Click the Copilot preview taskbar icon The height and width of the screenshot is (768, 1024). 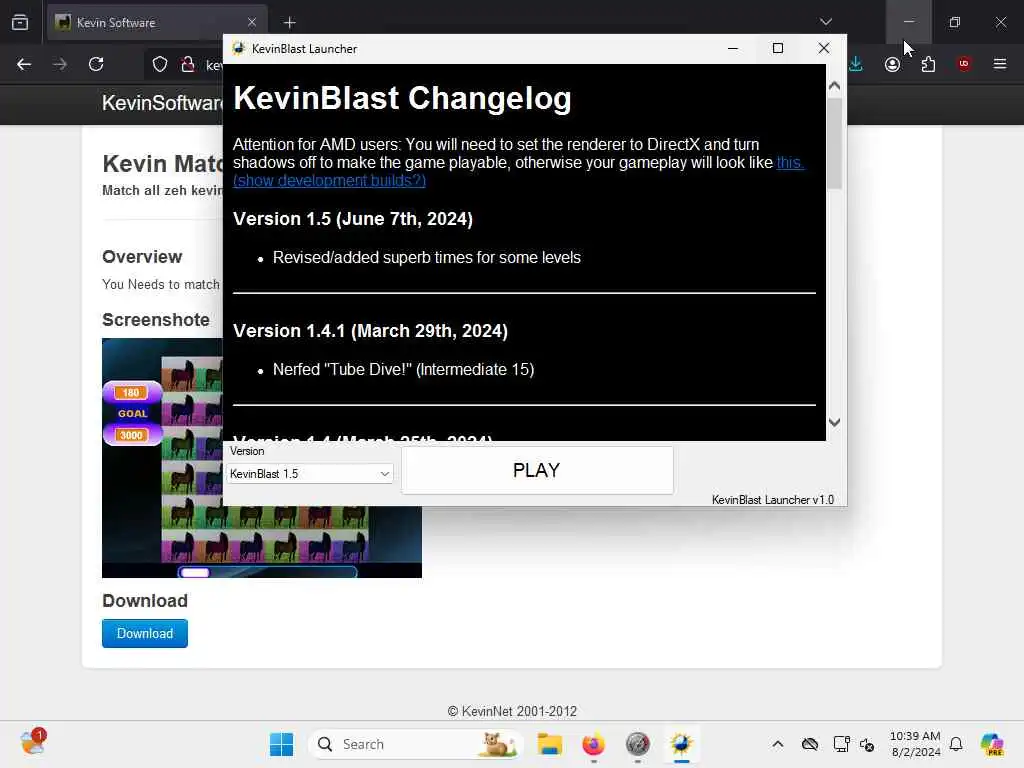[x=992, y=744]
